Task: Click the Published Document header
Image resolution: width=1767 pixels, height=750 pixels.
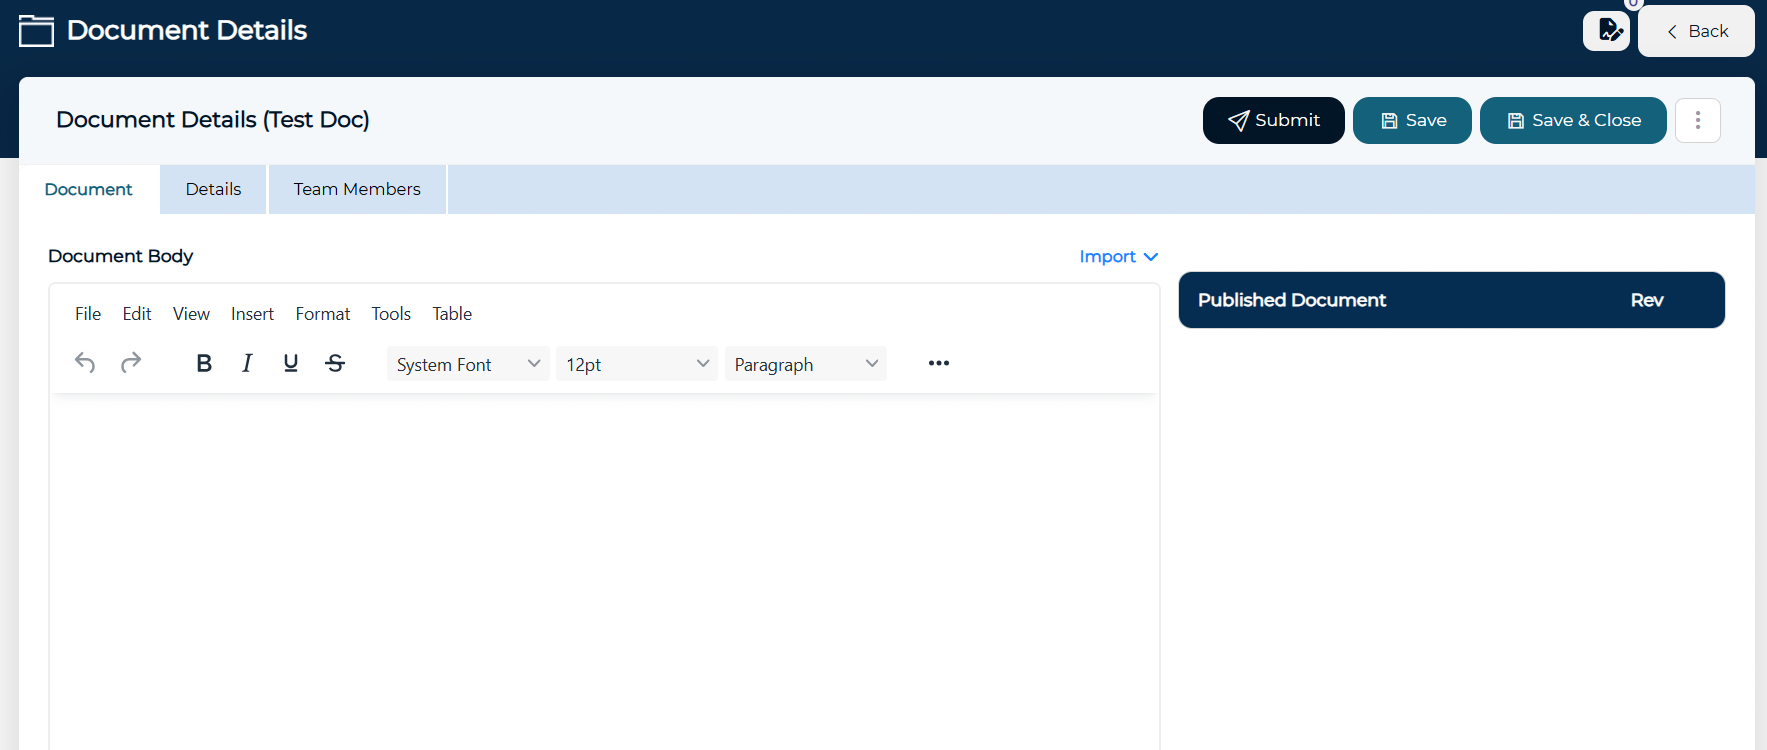Action: tap(1292, 300)
